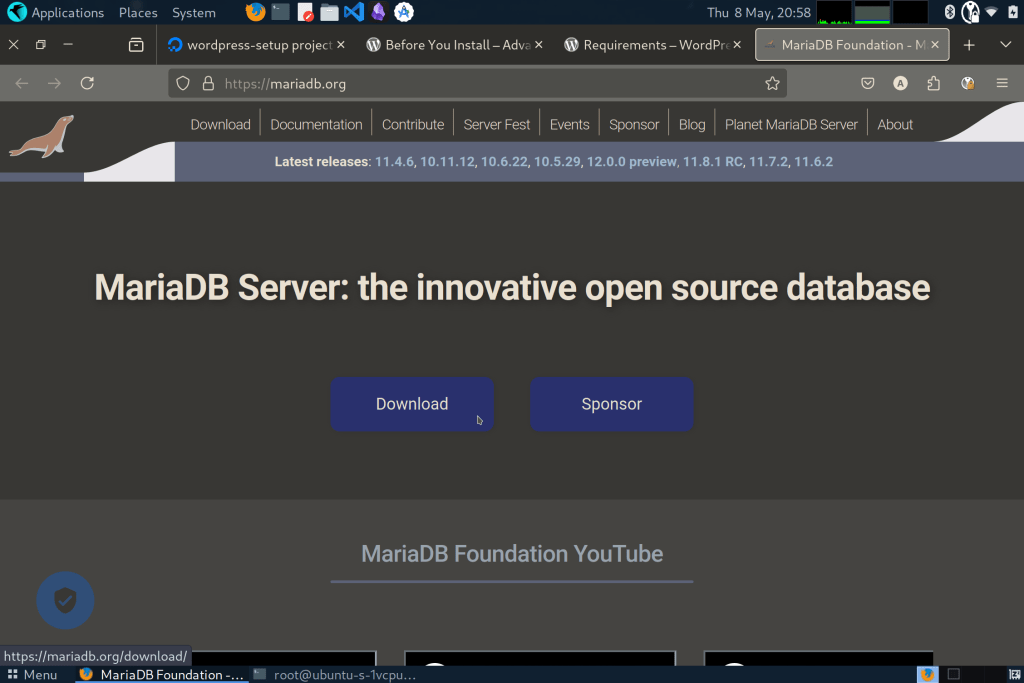Viewport: 1024px width, 683px height.
Task: Go back to the previous page
Action: [x=22, y=83]
